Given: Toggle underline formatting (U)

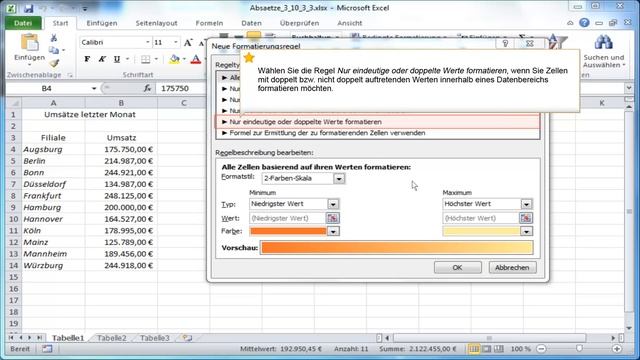Looking at the screenshot, I should 117,60.
